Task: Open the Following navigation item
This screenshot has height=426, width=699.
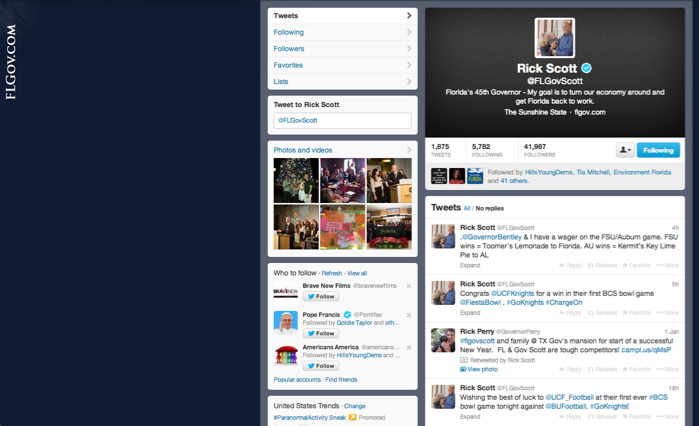Action: [342, 32]
